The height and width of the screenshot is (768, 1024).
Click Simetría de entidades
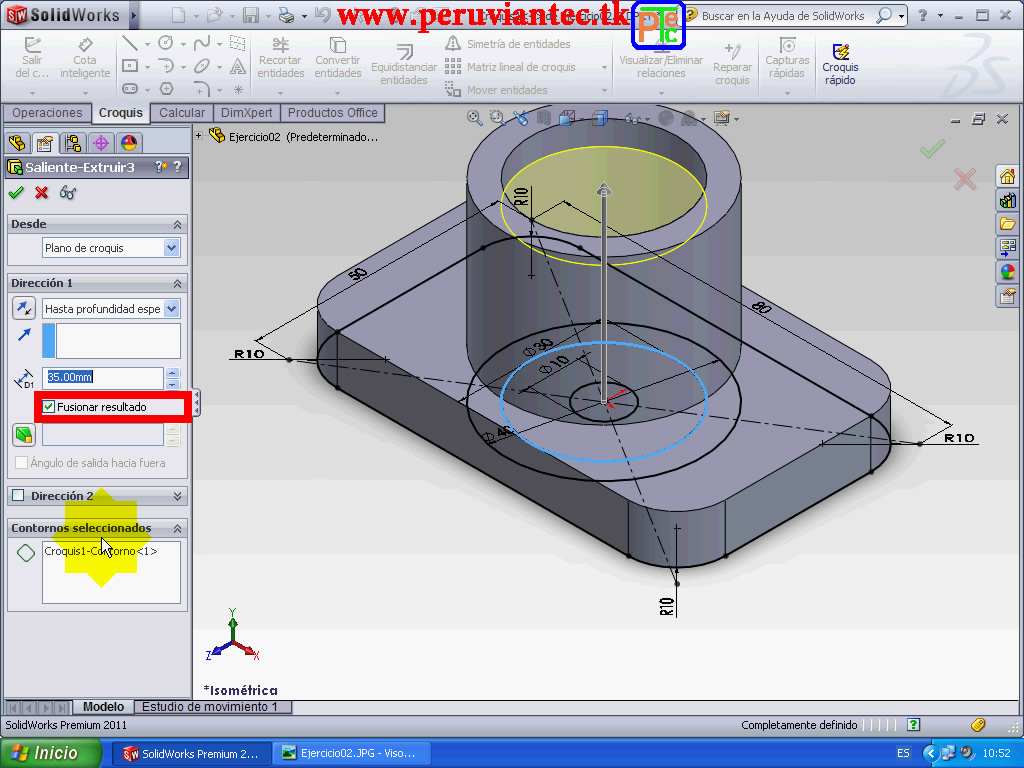coord(508,44)
